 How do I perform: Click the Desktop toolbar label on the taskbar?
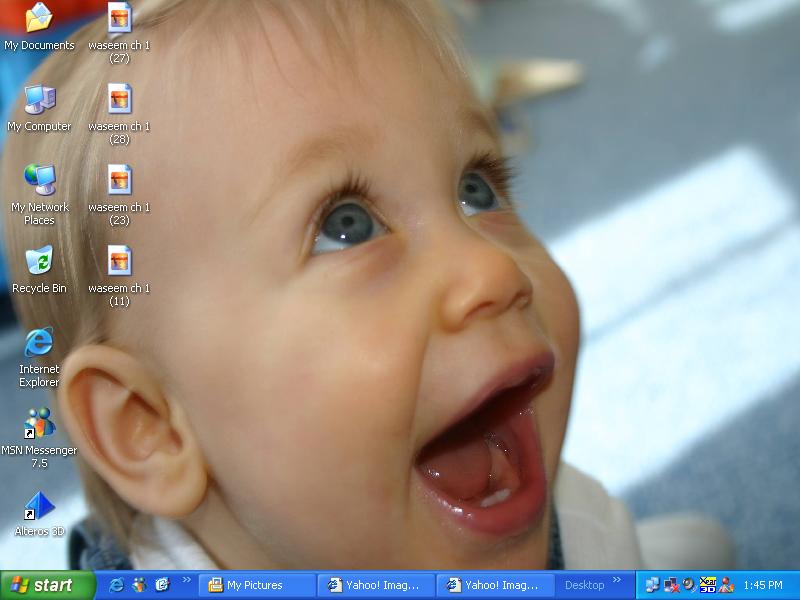tap(584, 585)
